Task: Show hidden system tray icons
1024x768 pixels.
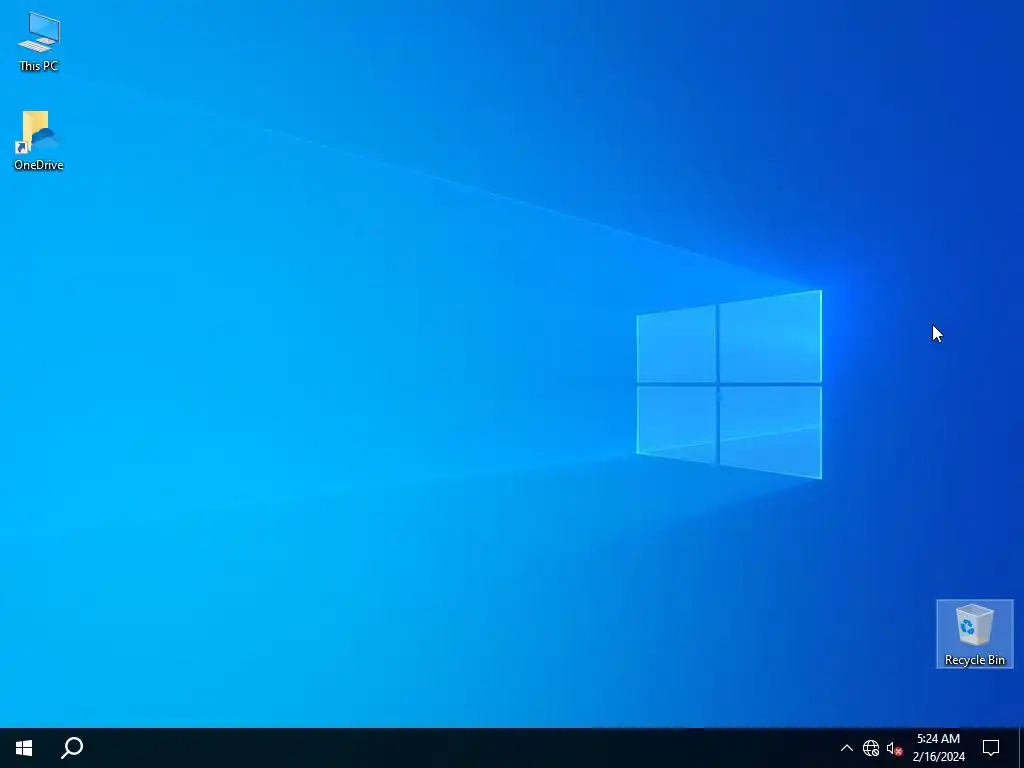Action: point(846,748)
